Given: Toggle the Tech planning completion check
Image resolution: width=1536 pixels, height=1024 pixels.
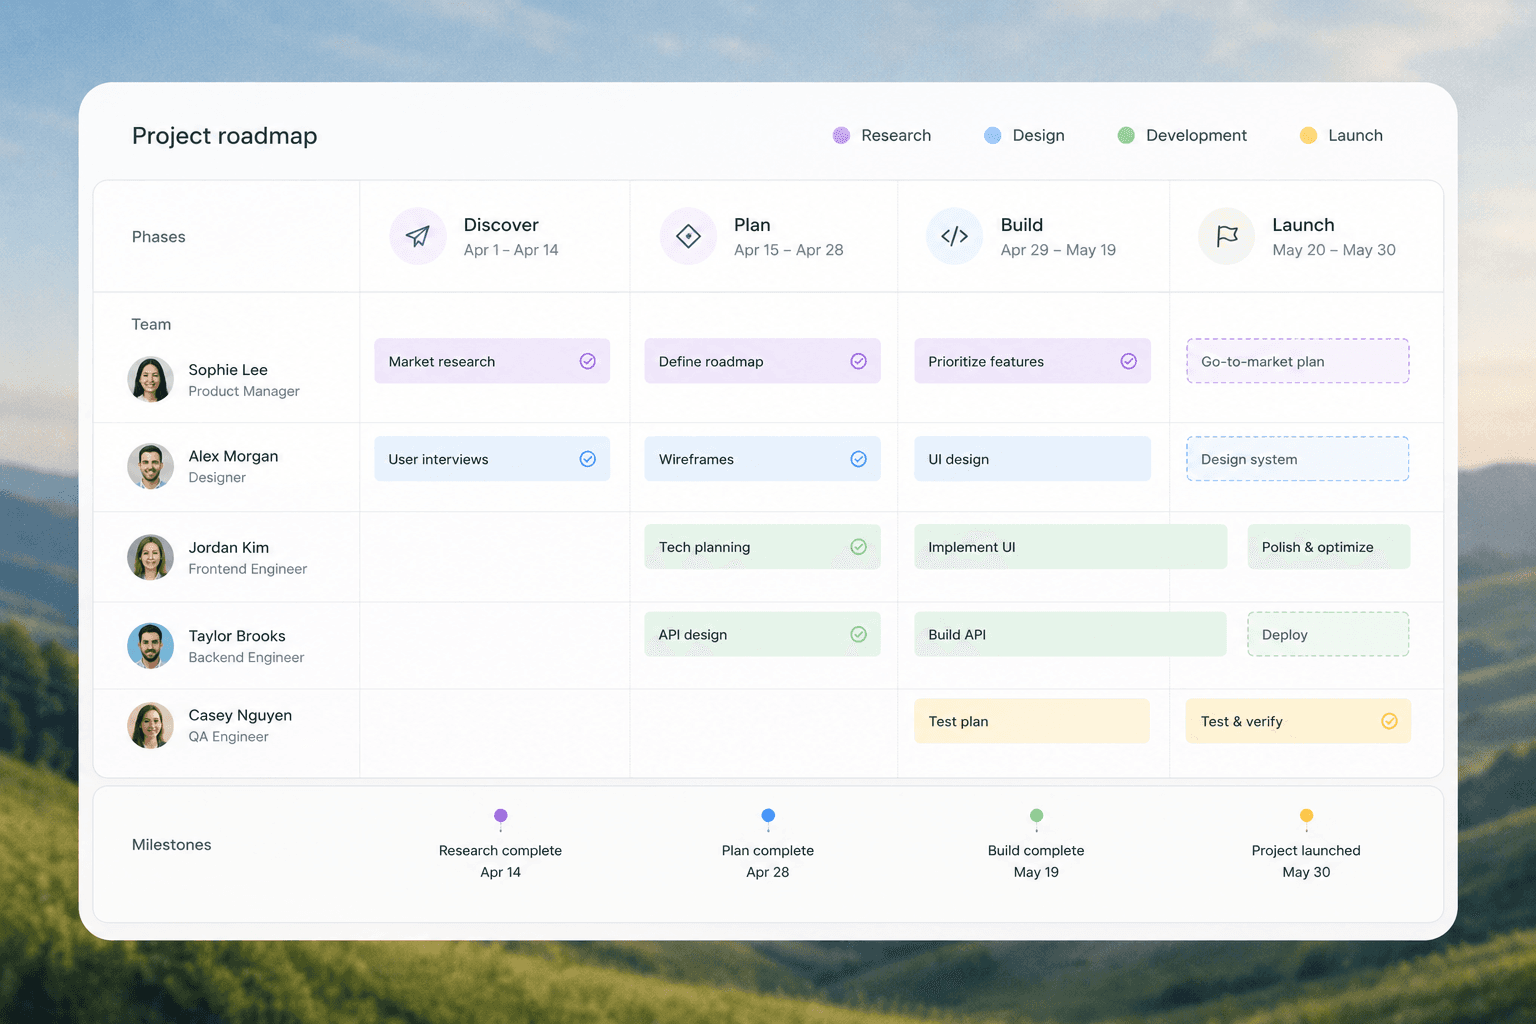Looking at the screenshot, I should click(x=858, y=547).
